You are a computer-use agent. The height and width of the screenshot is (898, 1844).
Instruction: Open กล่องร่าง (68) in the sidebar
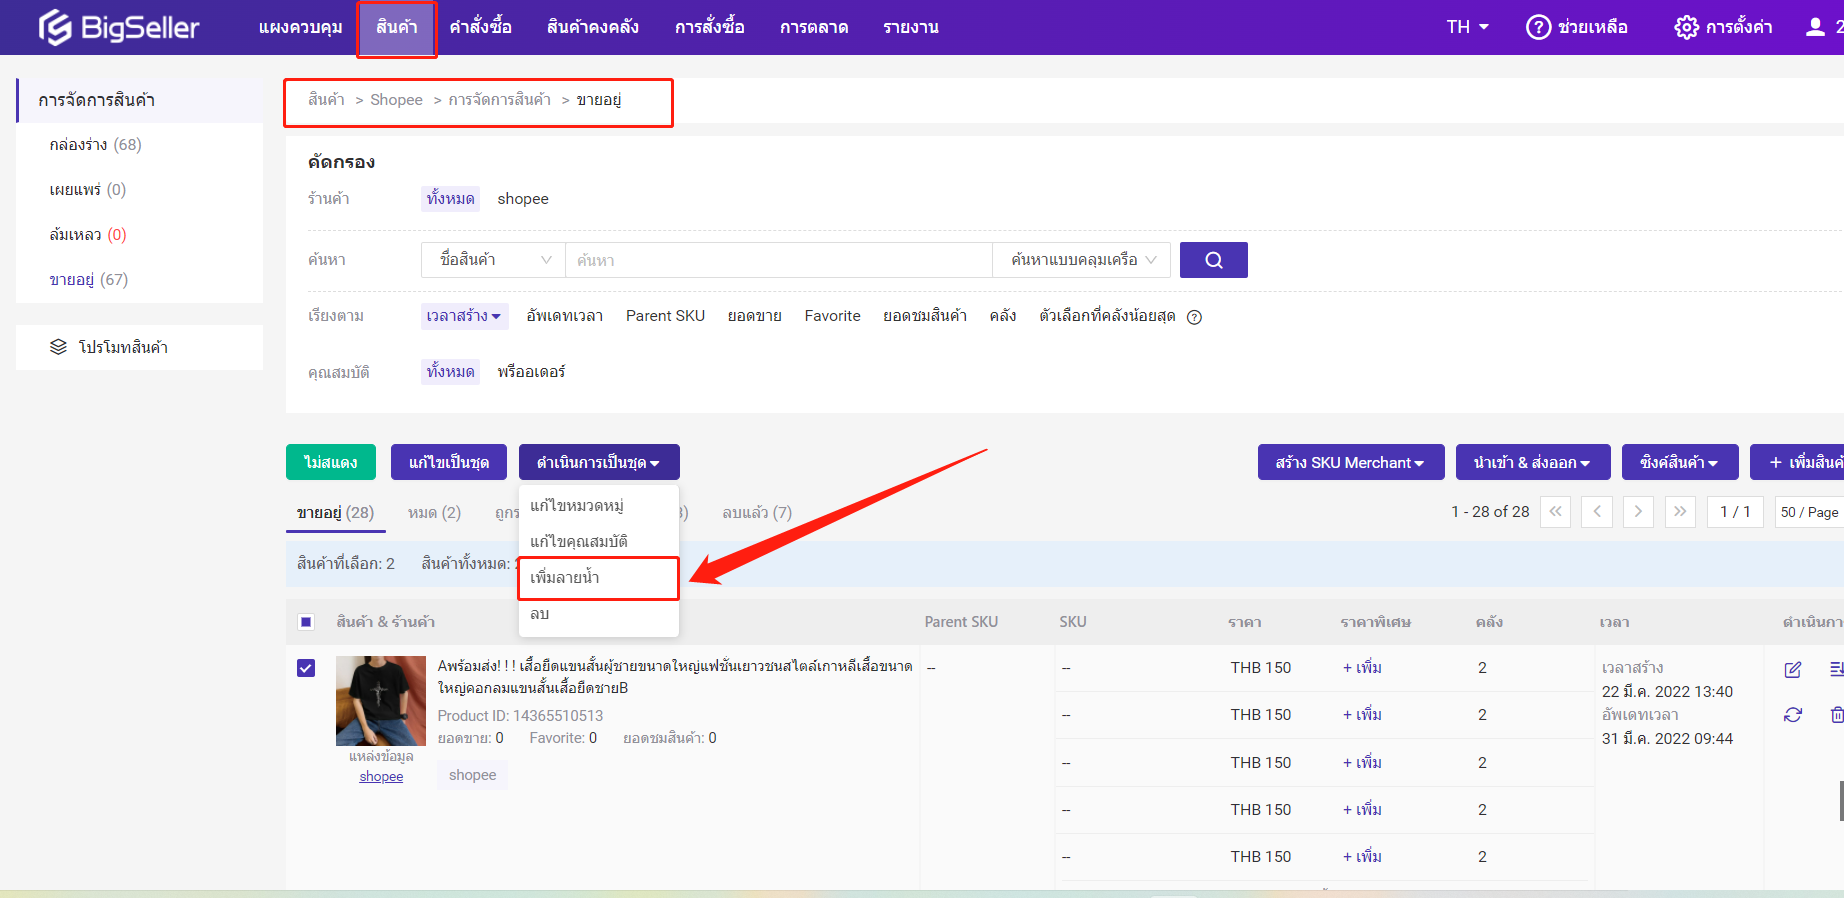(95, 145)
